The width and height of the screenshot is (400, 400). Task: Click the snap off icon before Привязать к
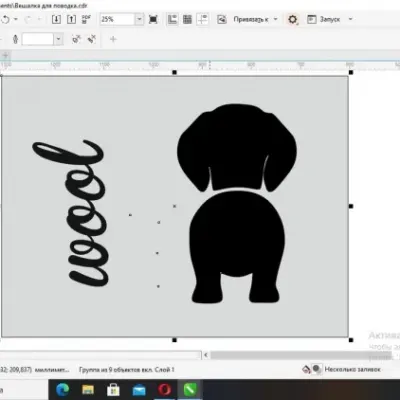coord(222,19)
